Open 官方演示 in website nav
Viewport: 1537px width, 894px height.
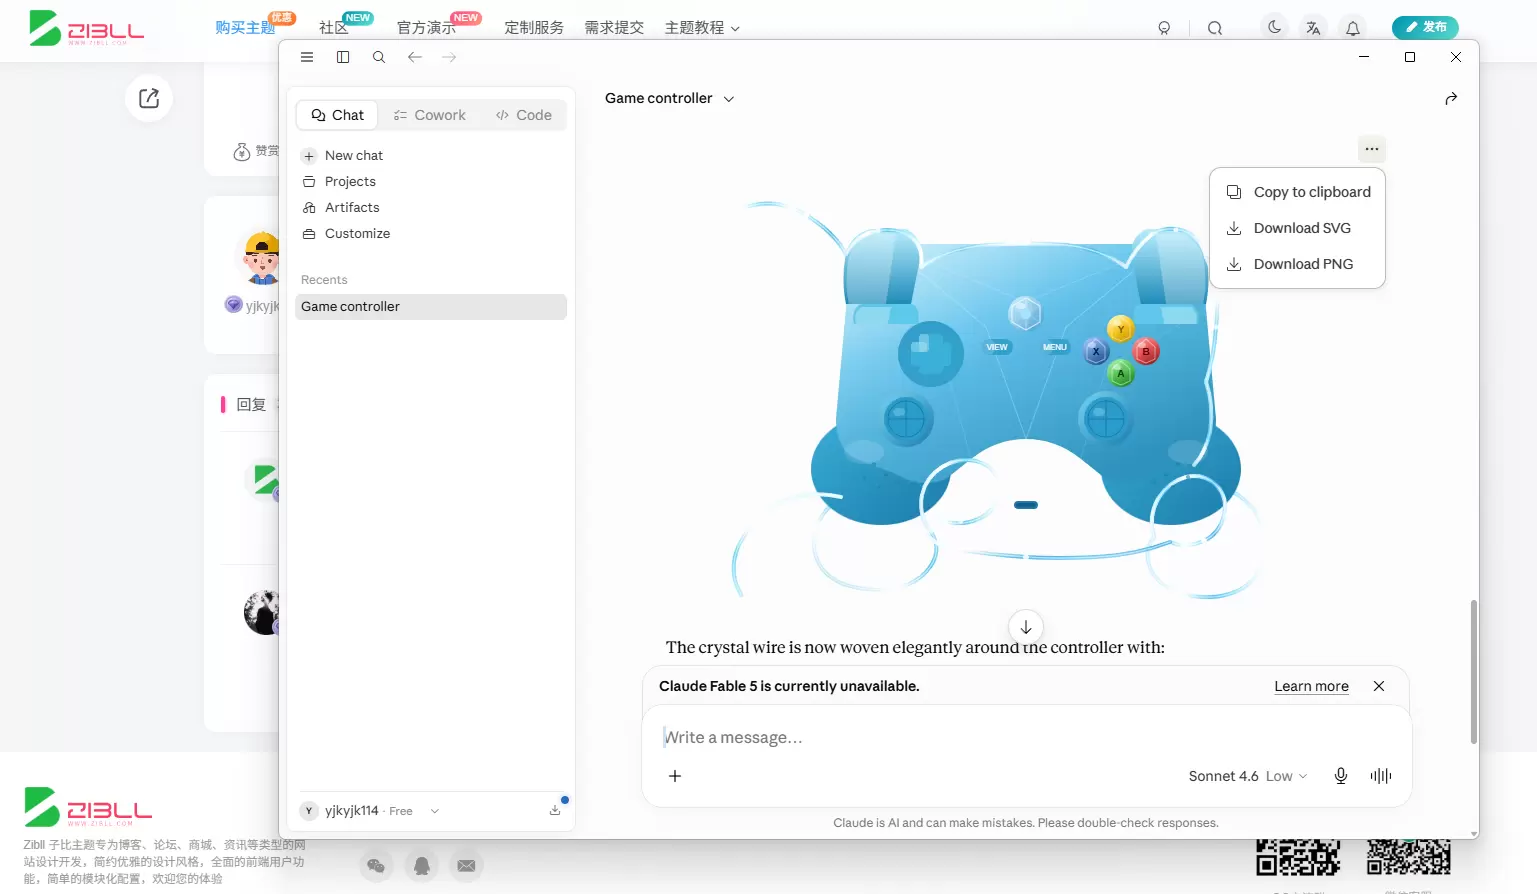click(426, 28)
